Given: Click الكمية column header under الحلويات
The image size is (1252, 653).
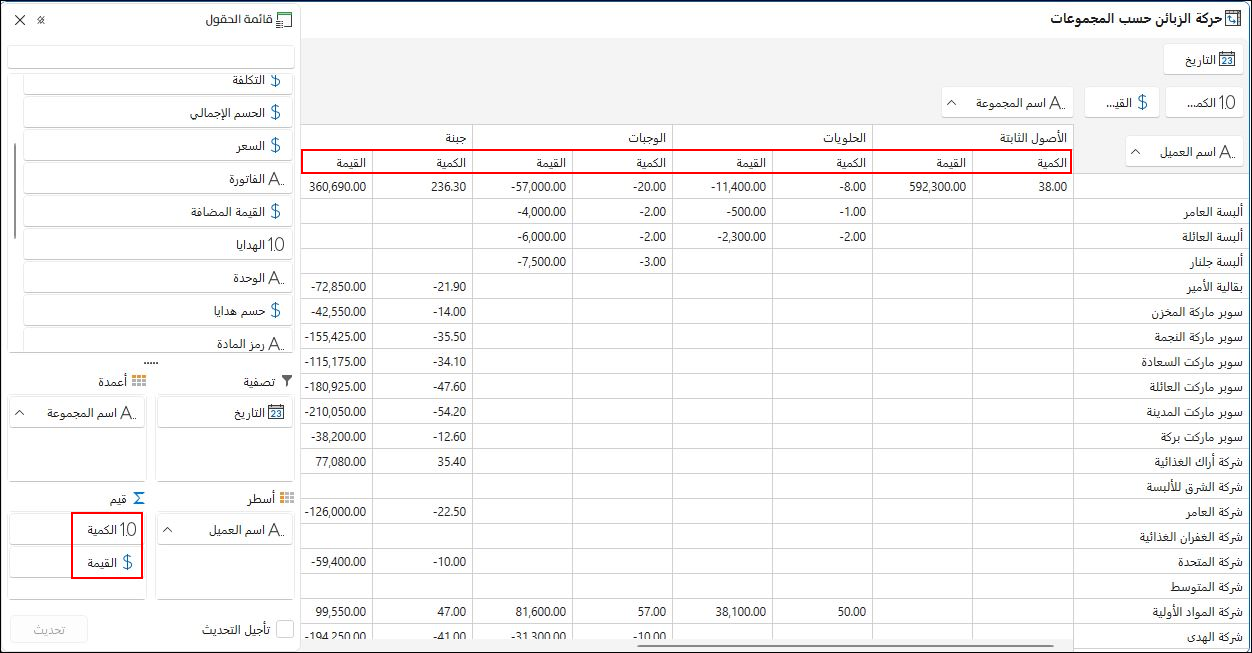Looking at the screenshot, I should coord(822,162).
